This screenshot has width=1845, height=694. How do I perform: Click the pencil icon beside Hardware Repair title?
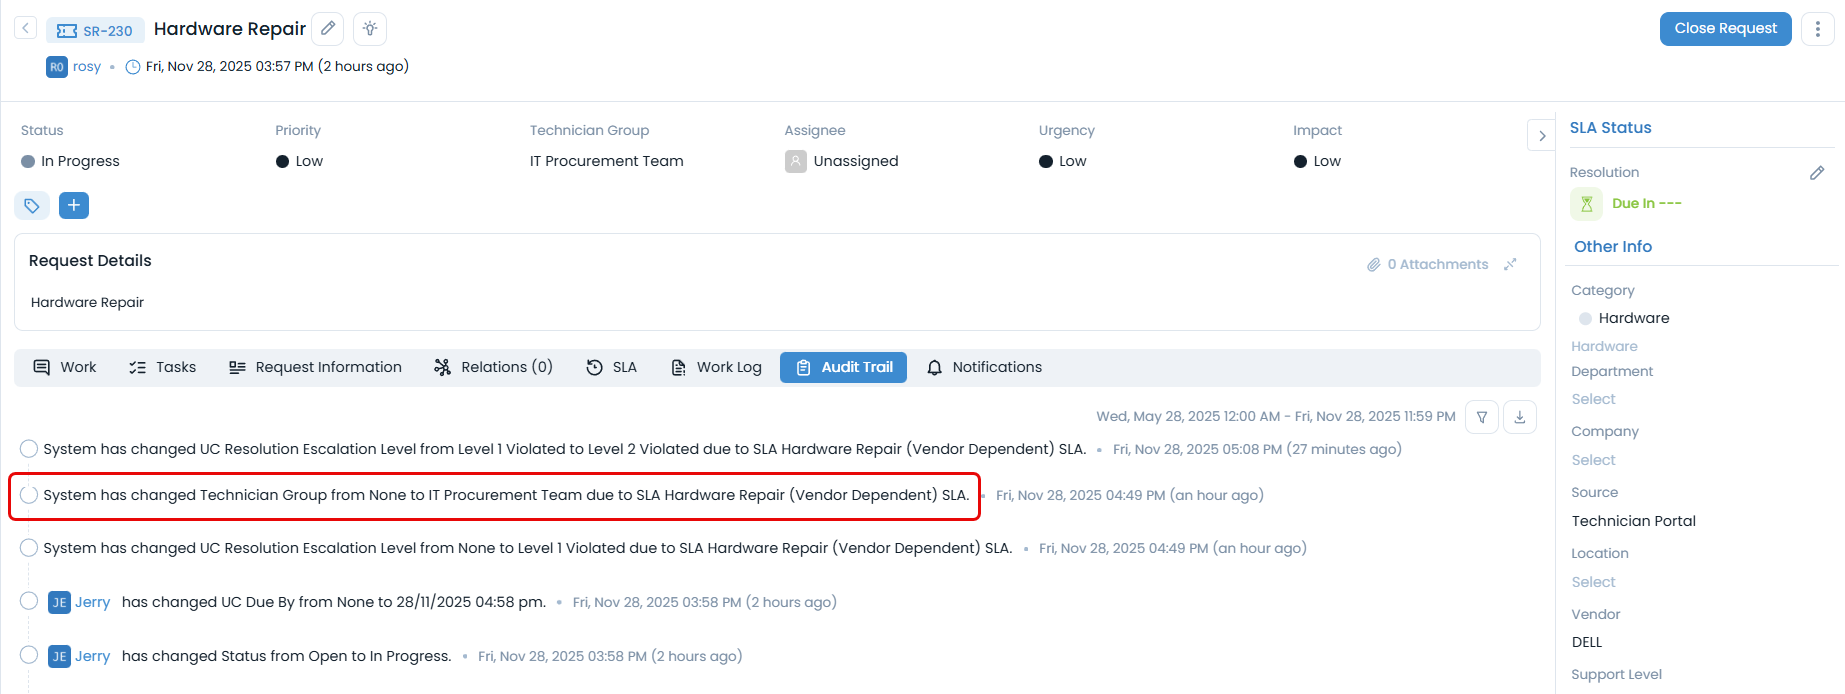(328, 29)
